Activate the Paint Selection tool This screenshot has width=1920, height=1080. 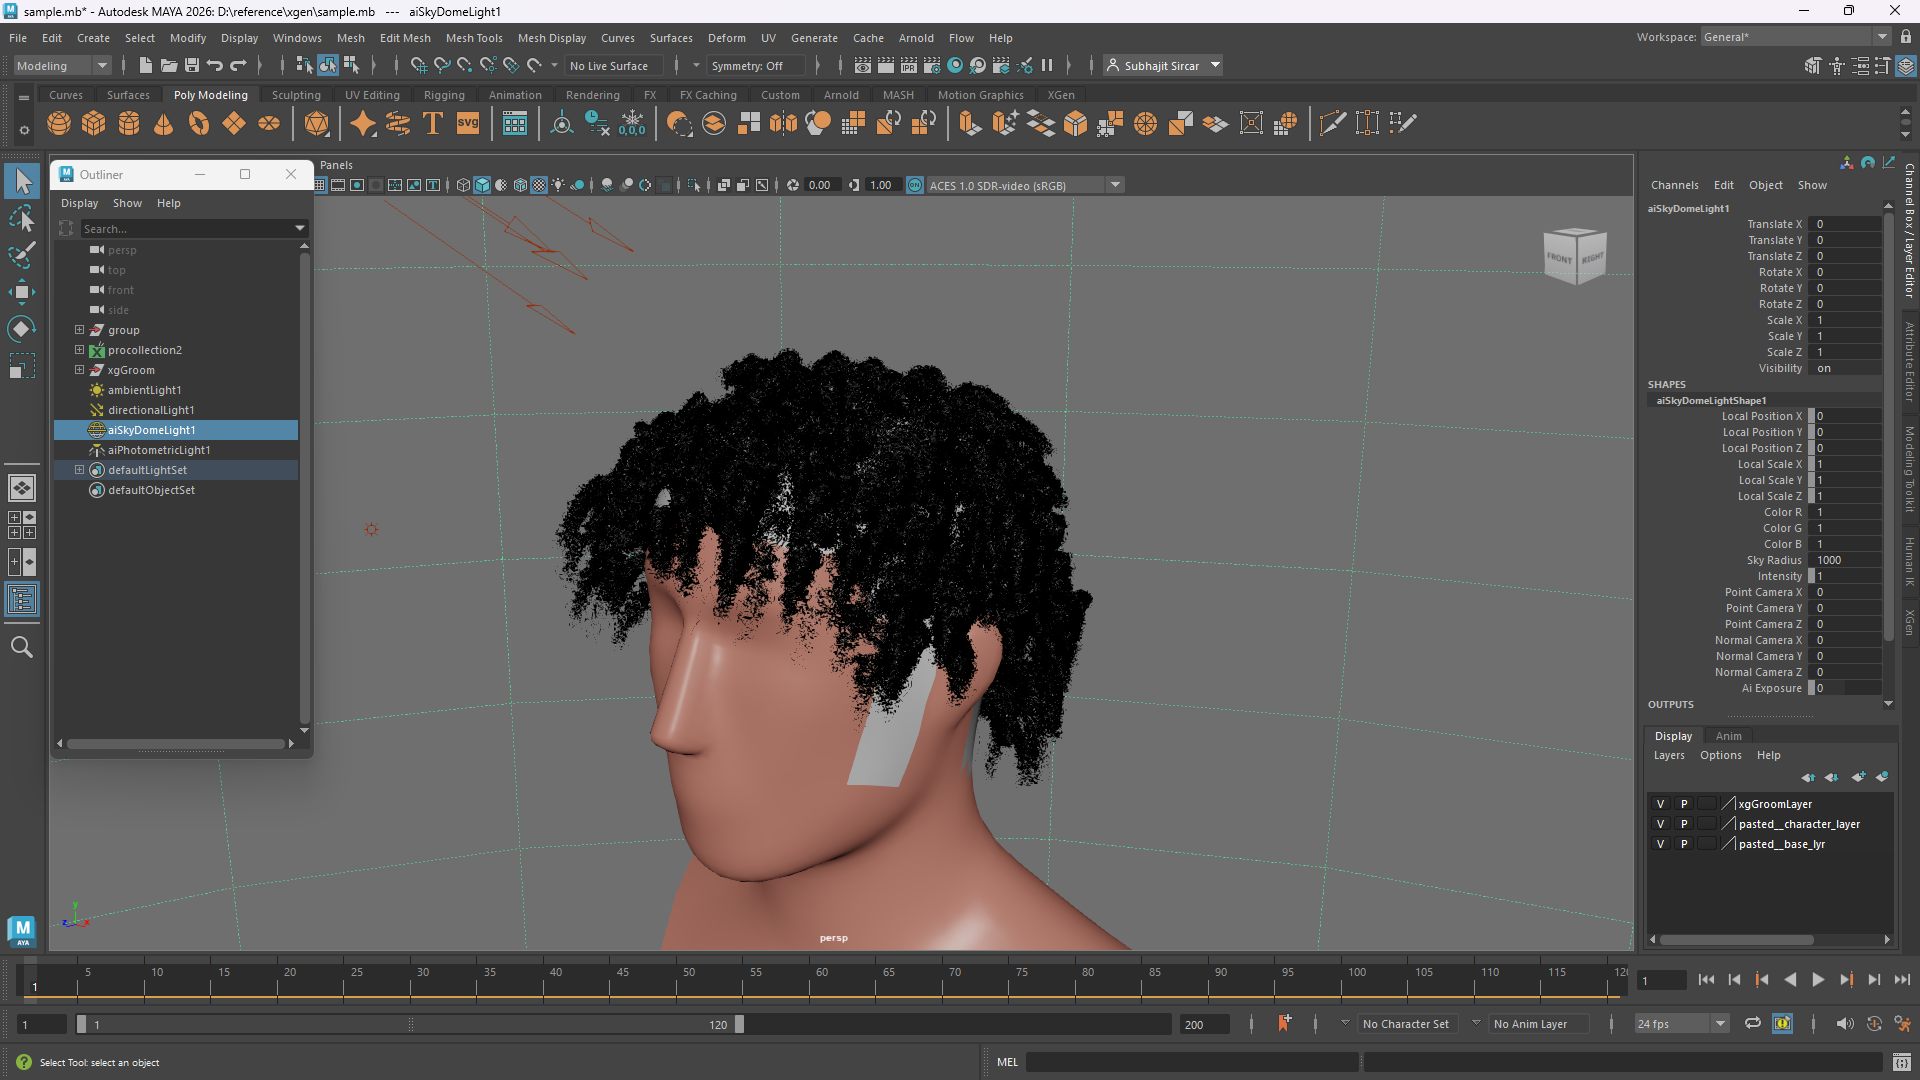tap(22, 255)
